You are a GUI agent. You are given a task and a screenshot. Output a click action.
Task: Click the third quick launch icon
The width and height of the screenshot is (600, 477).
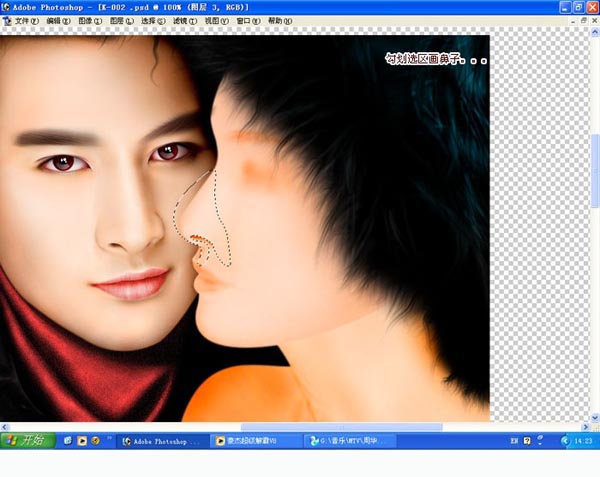pos(95,441)
